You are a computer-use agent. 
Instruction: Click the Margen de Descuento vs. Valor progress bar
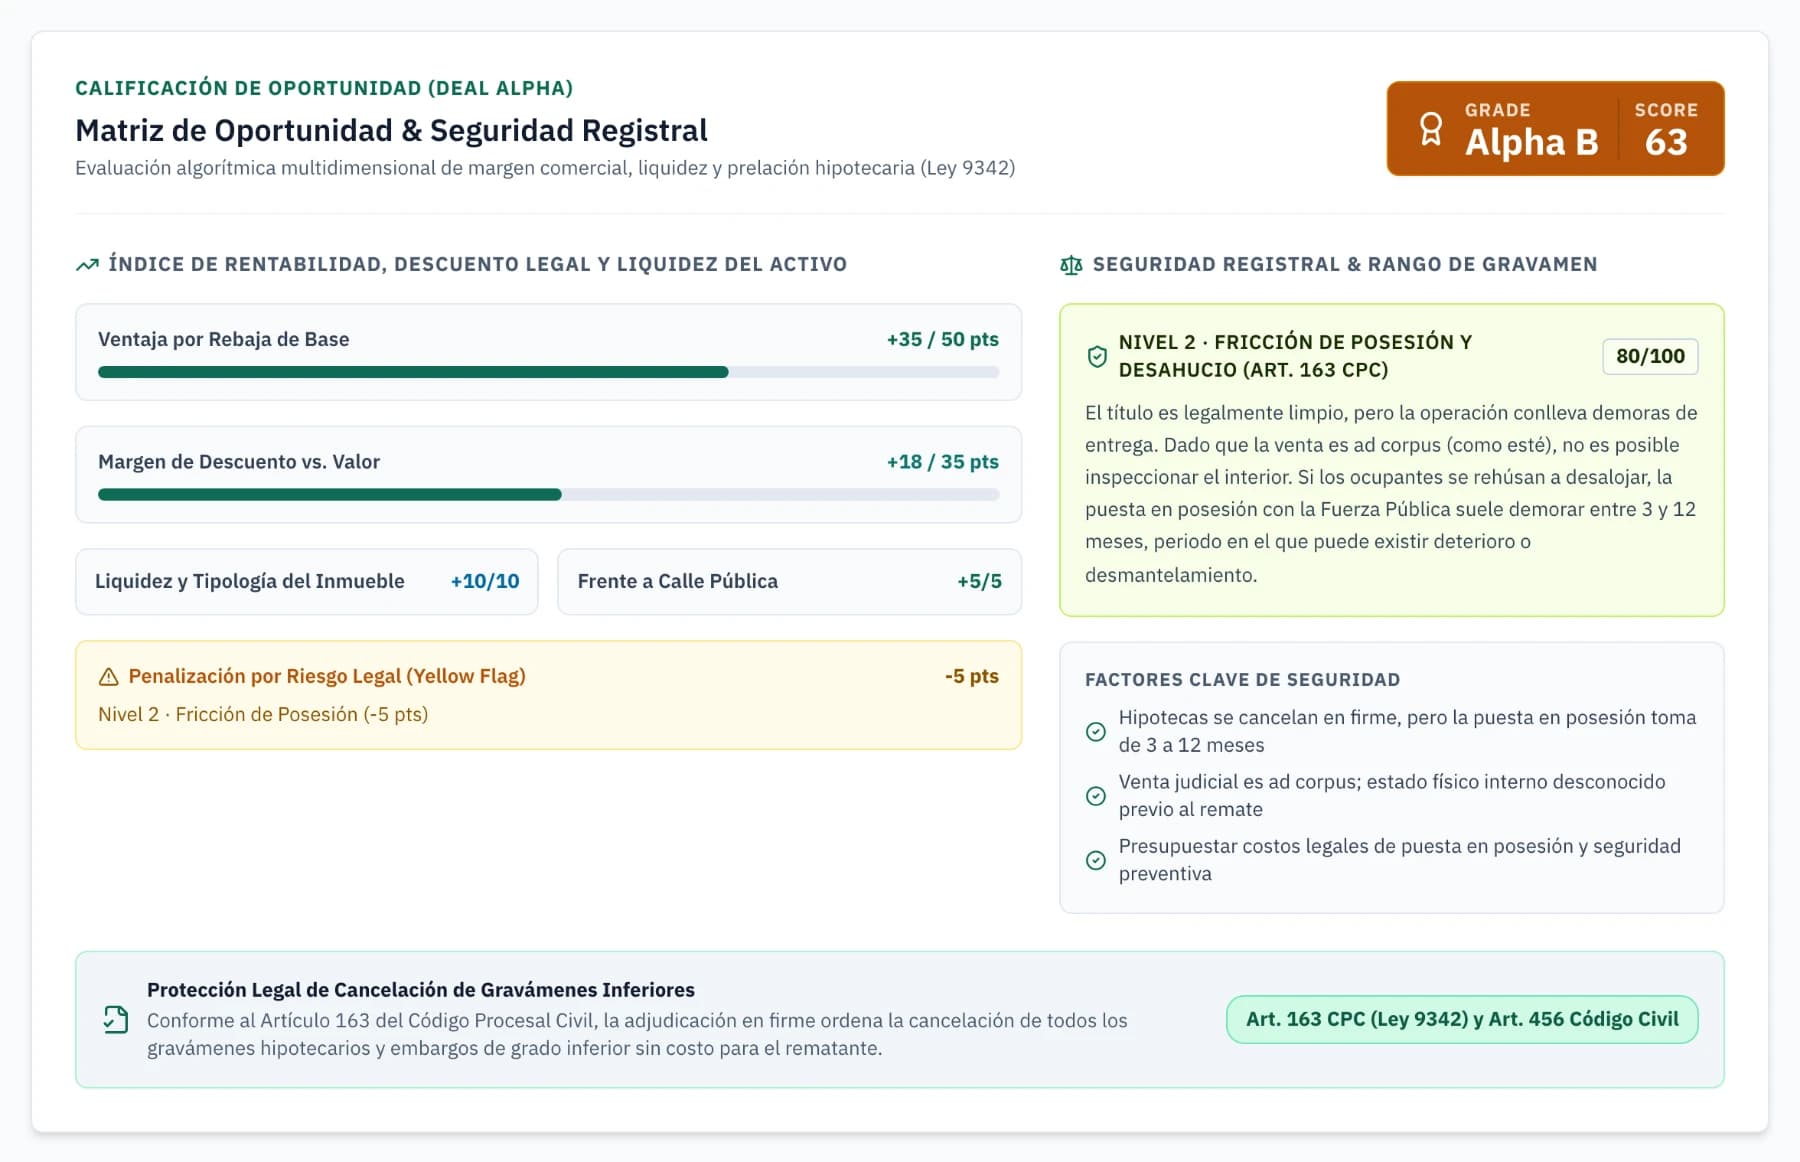click(x=548, y=494)
